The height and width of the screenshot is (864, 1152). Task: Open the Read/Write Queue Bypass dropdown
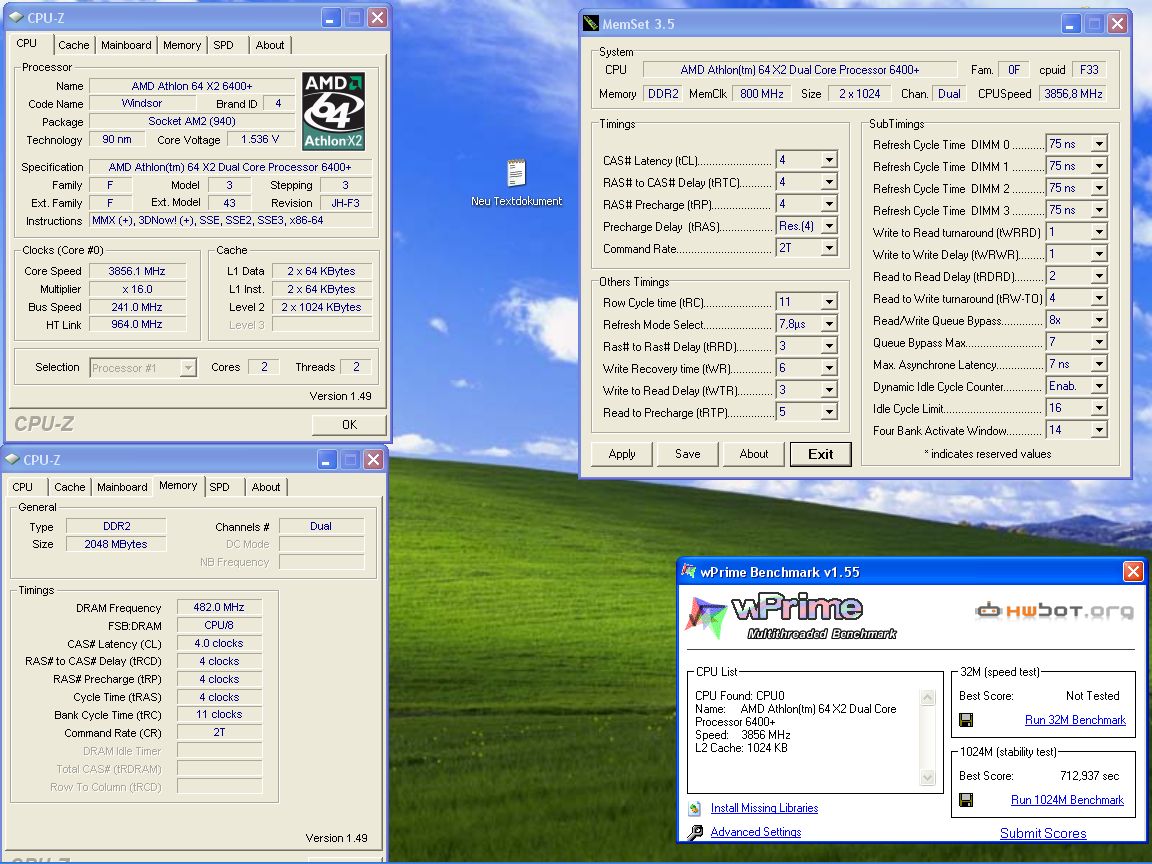(1099, 320)
